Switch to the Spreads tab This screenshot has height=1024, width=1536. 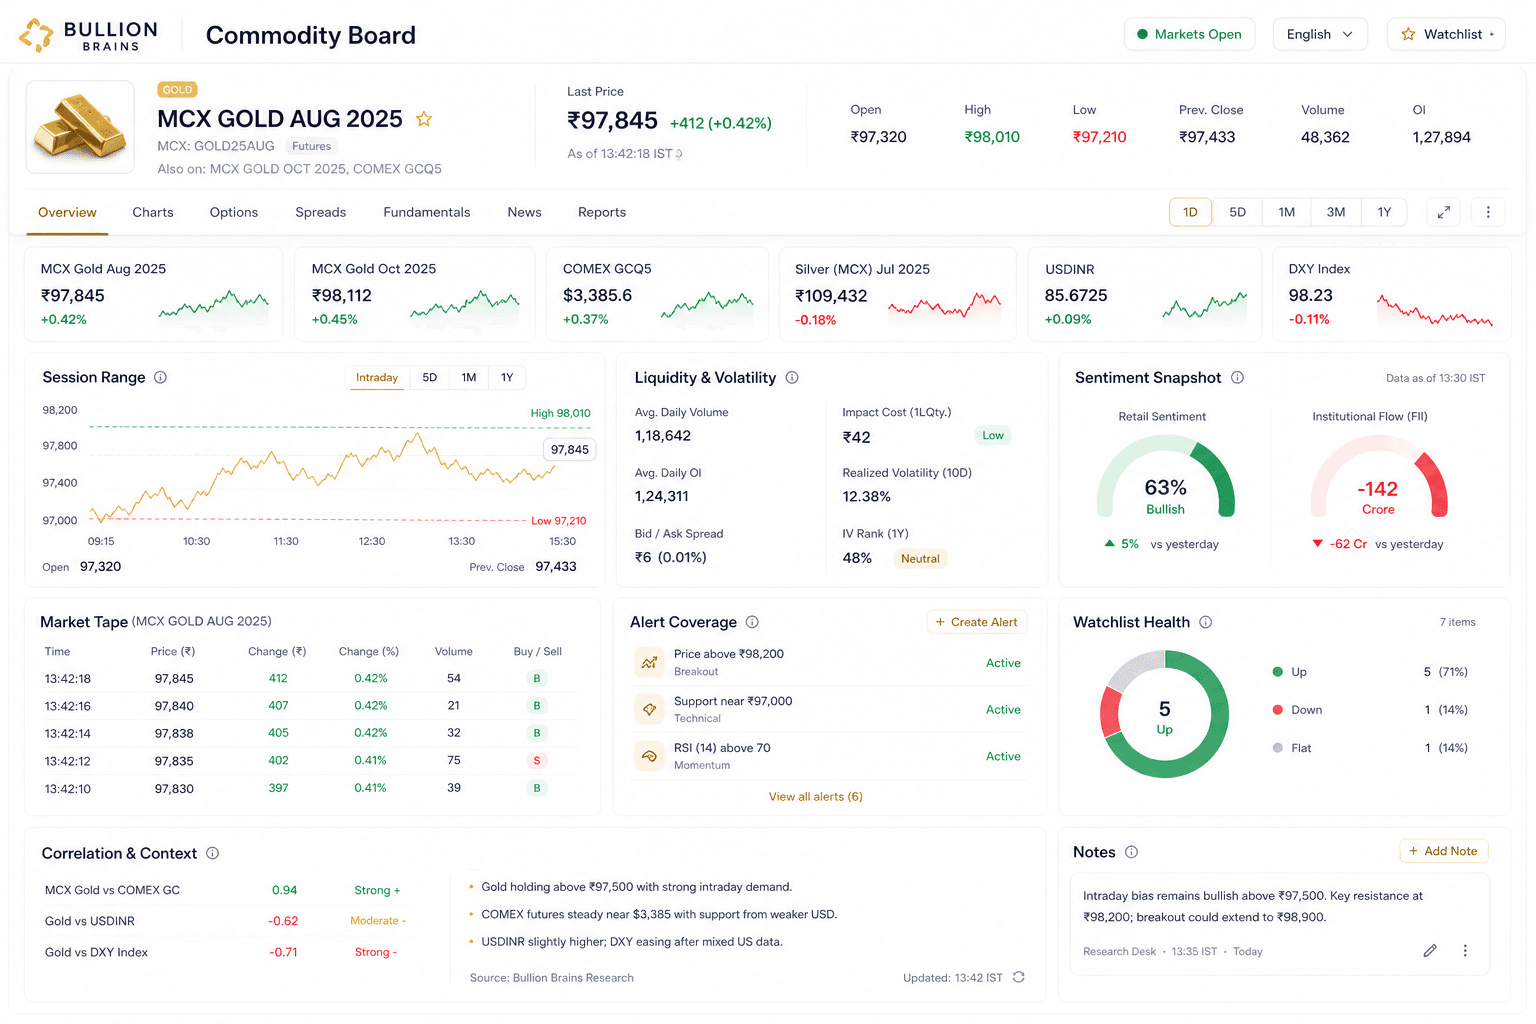[x=321, y=212]
